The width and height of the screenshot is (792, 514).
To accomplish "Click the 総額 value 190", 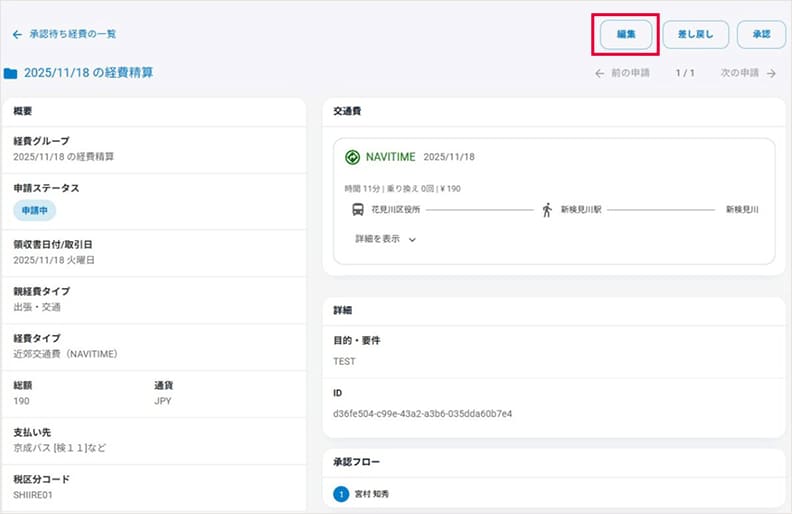I will pyautogui.click(x=21, y=401).
